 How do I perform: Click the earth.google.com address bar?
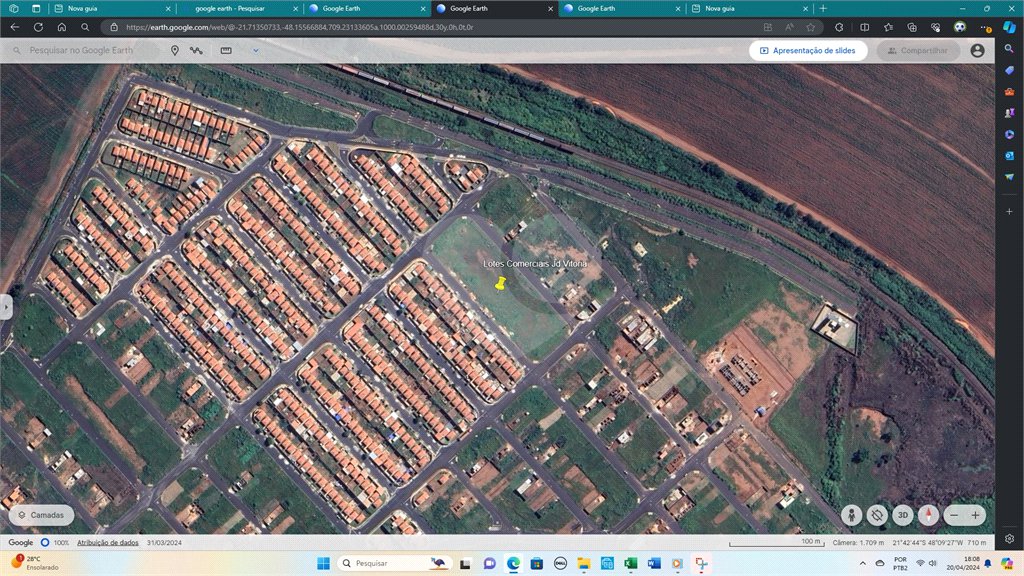431,27
